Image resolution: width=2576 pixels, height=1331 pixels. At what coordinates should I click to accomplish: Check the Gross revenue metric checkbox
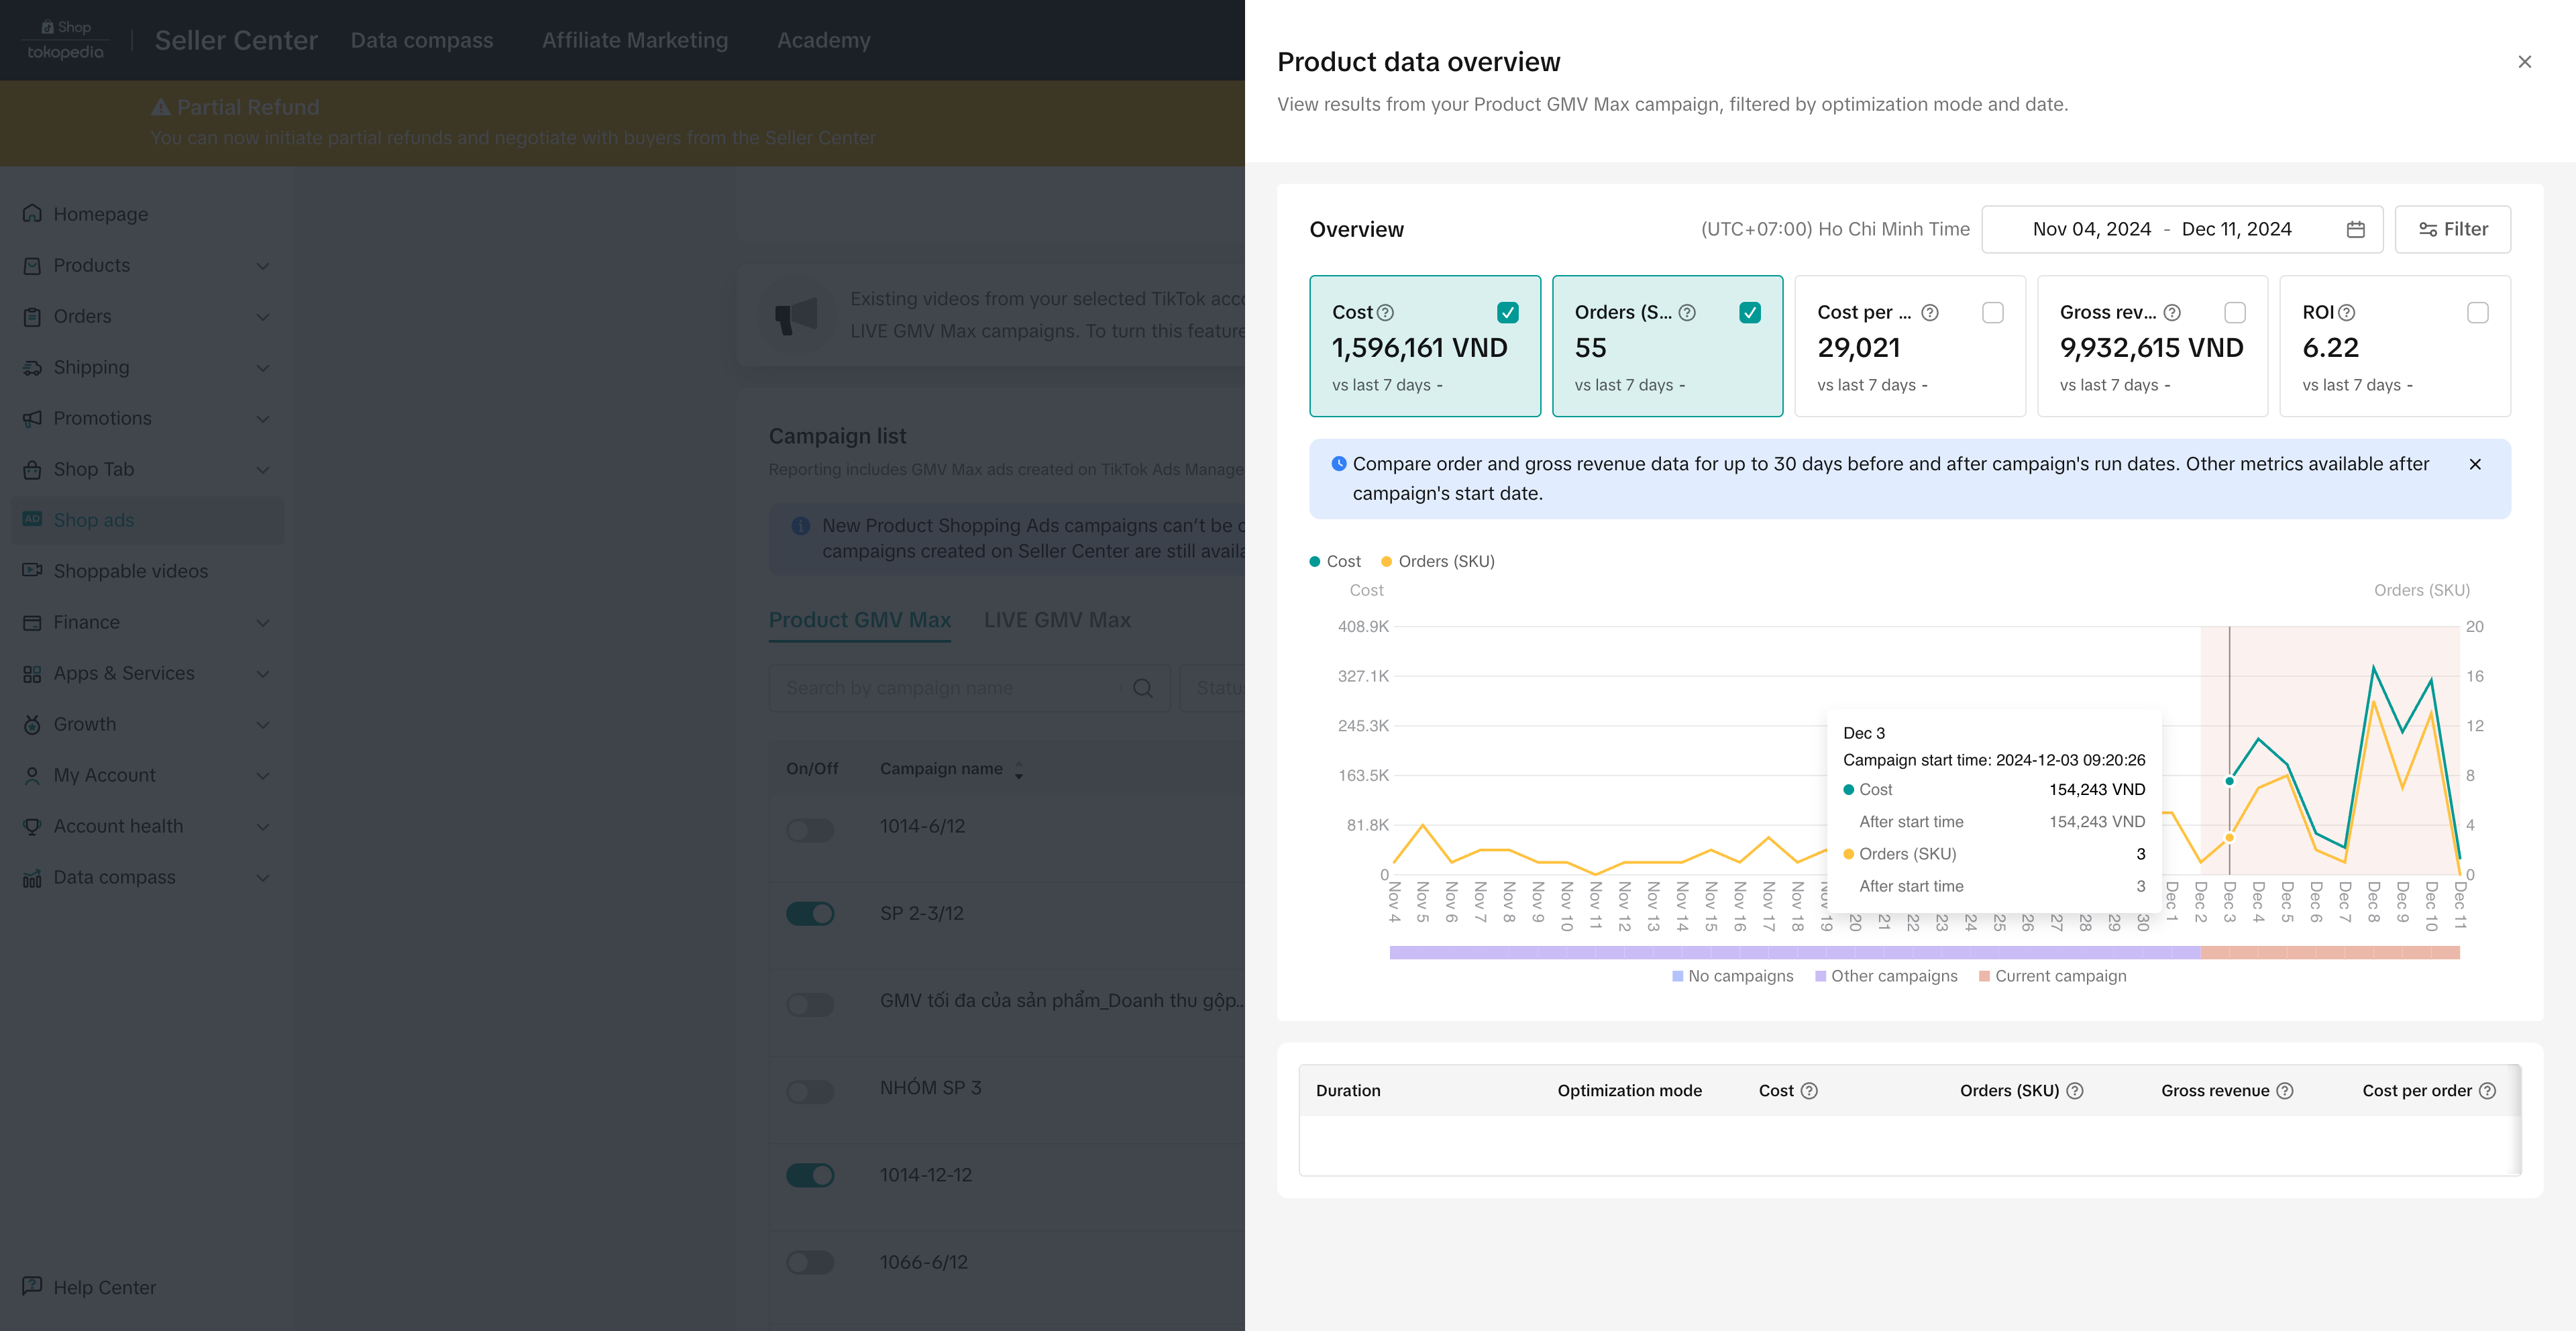click(2235, 313)
